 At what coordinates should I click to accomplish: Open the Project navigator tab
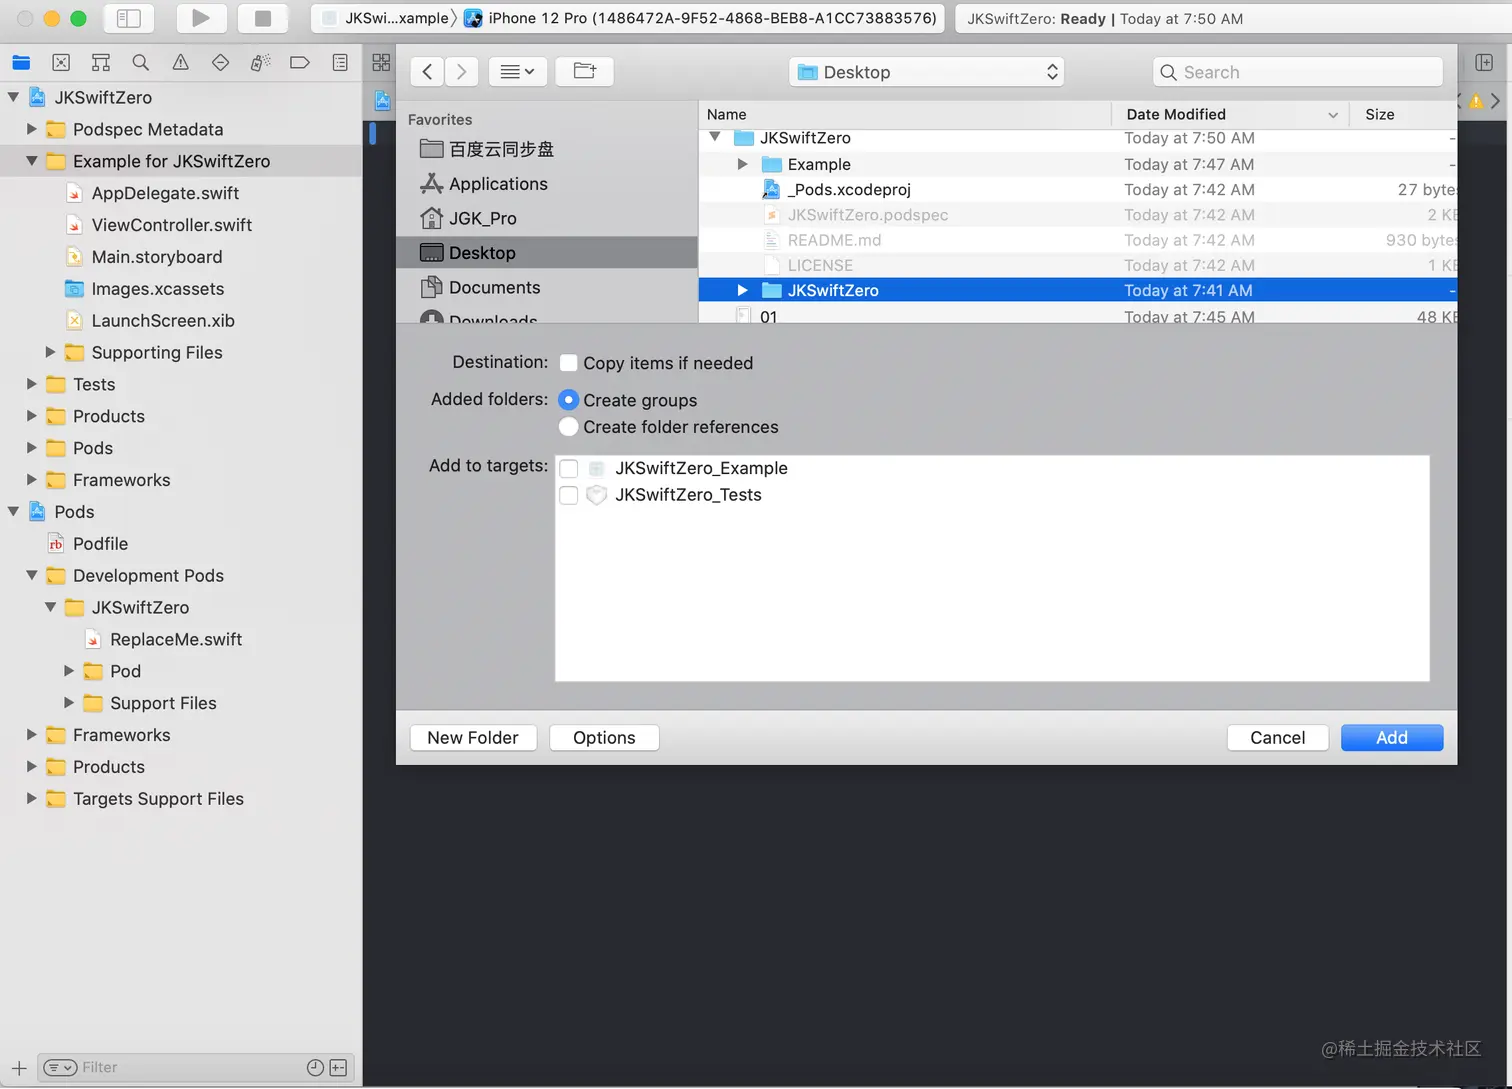pos(21,63)
